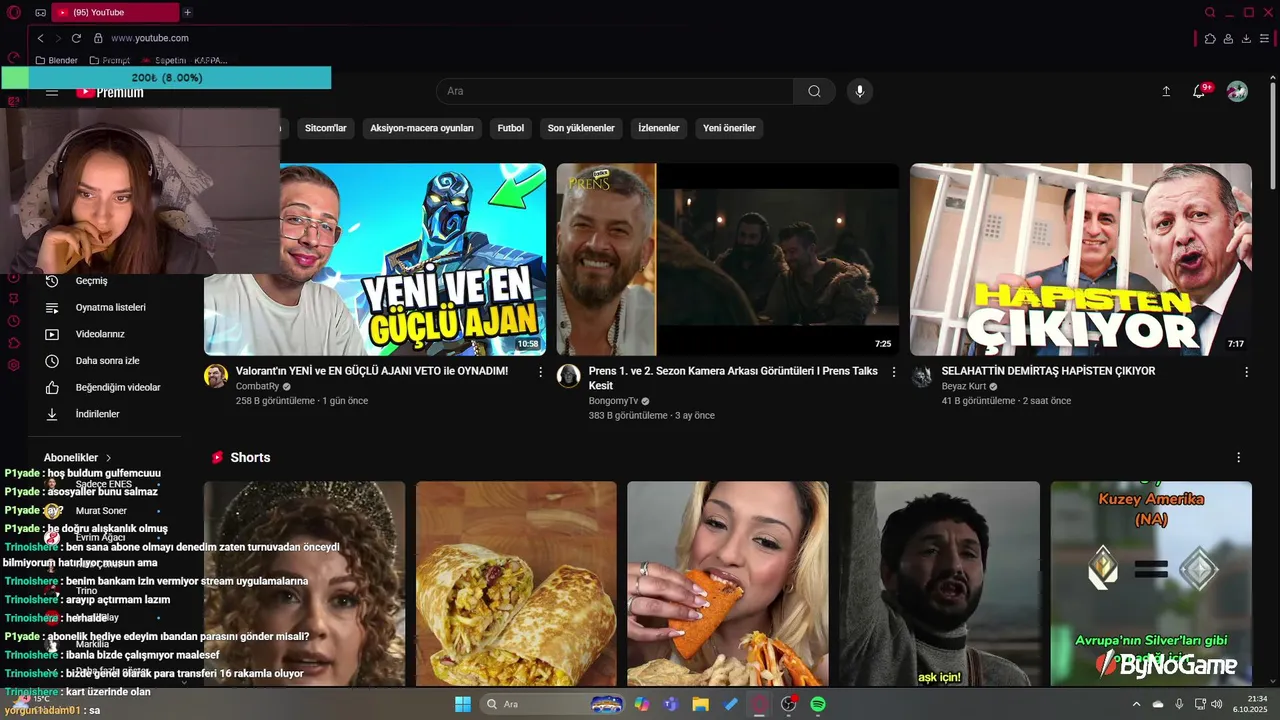Open options for Selahattin Demirtaş video
This screenshot has width=1280, height=720.
click(1246, 372)
